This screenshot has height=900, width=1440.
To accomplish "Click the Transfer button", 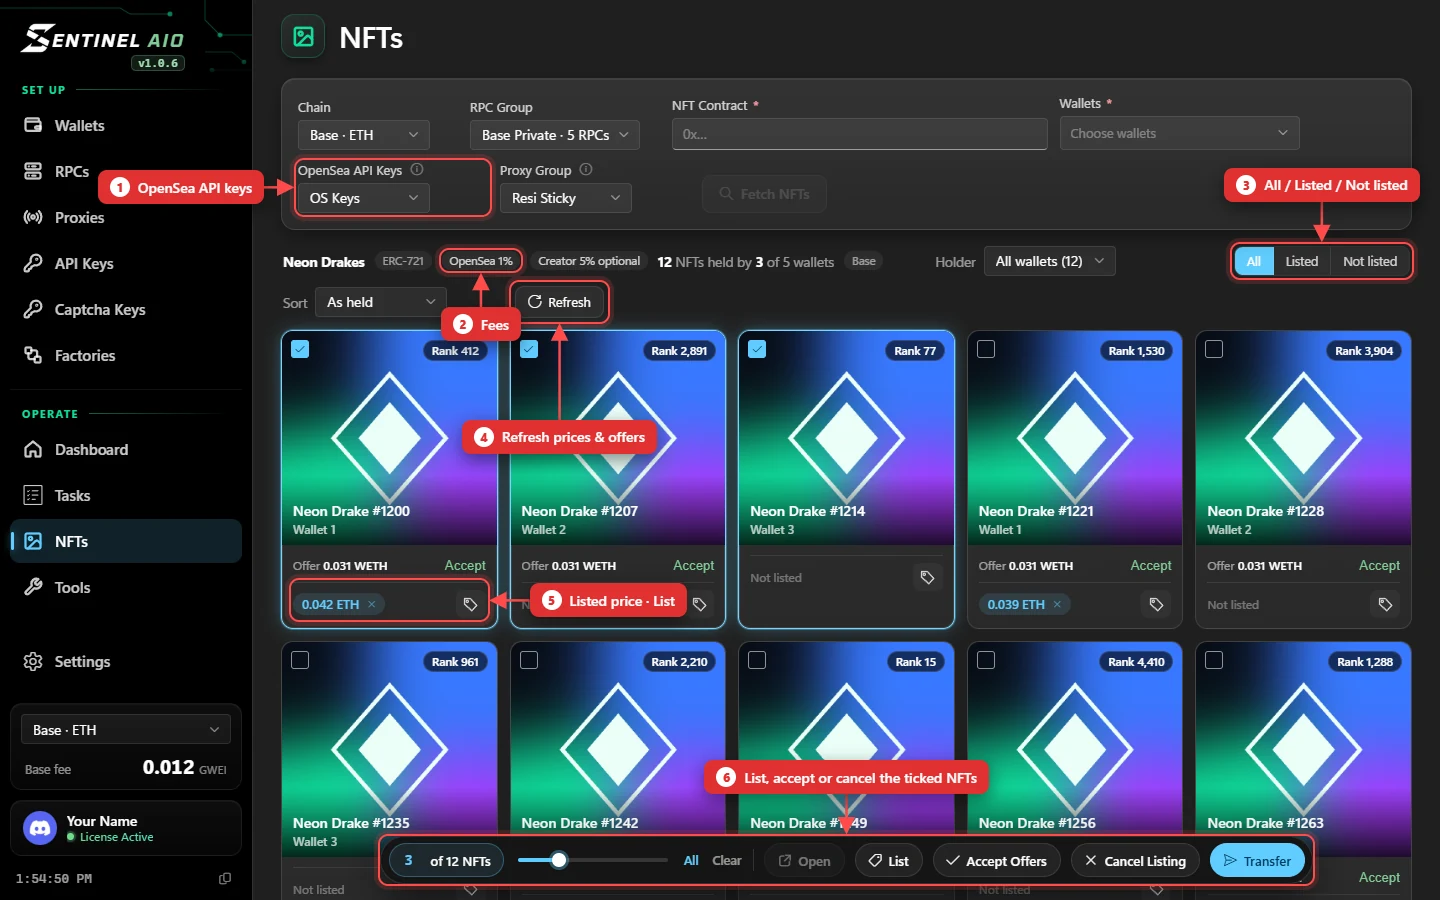I will coord(1257,861).
